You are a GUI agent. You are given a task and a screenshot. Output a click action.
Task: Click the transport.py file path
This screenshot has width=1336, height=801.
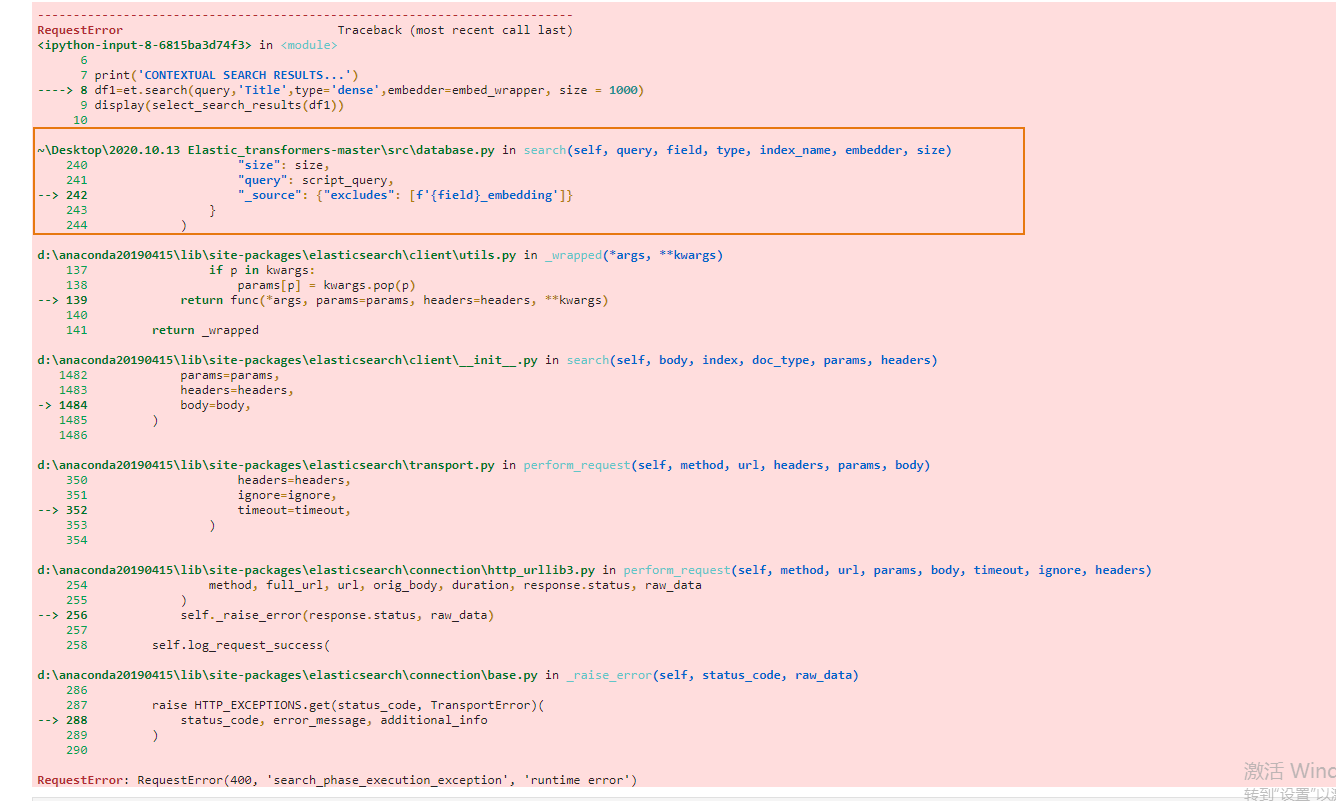(270, 464)
